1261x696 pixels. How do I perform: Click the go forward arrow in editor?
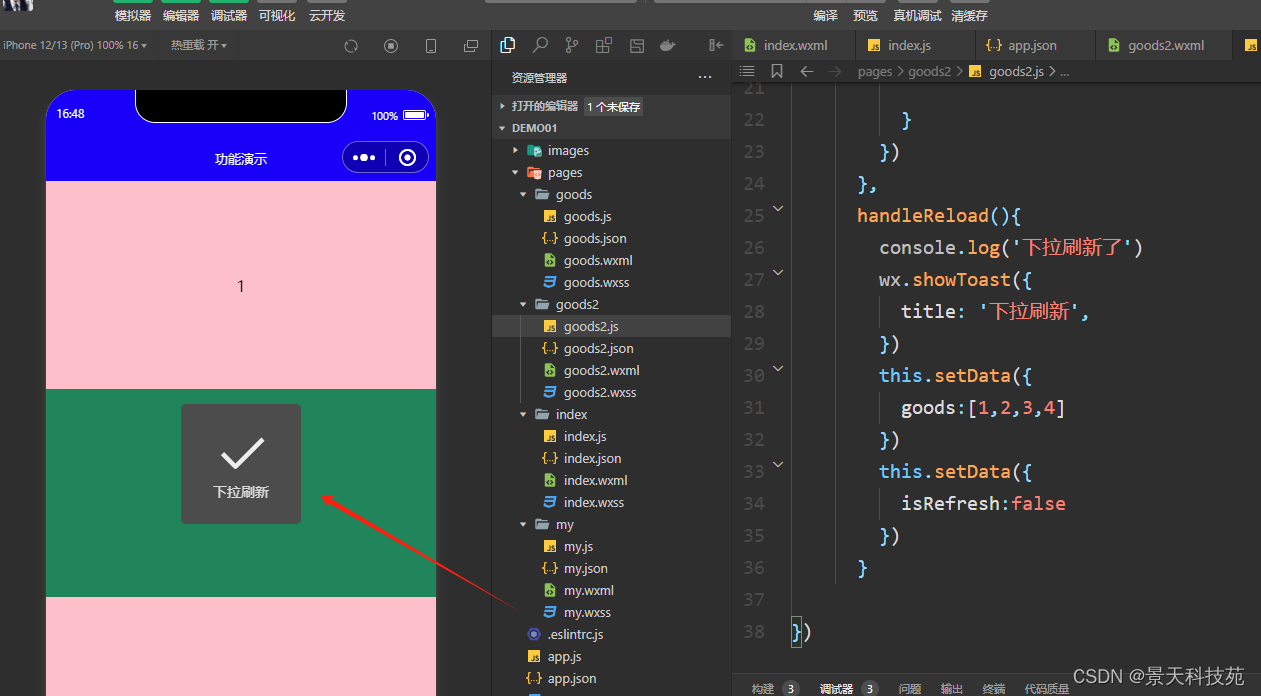(x=836, y=71)
